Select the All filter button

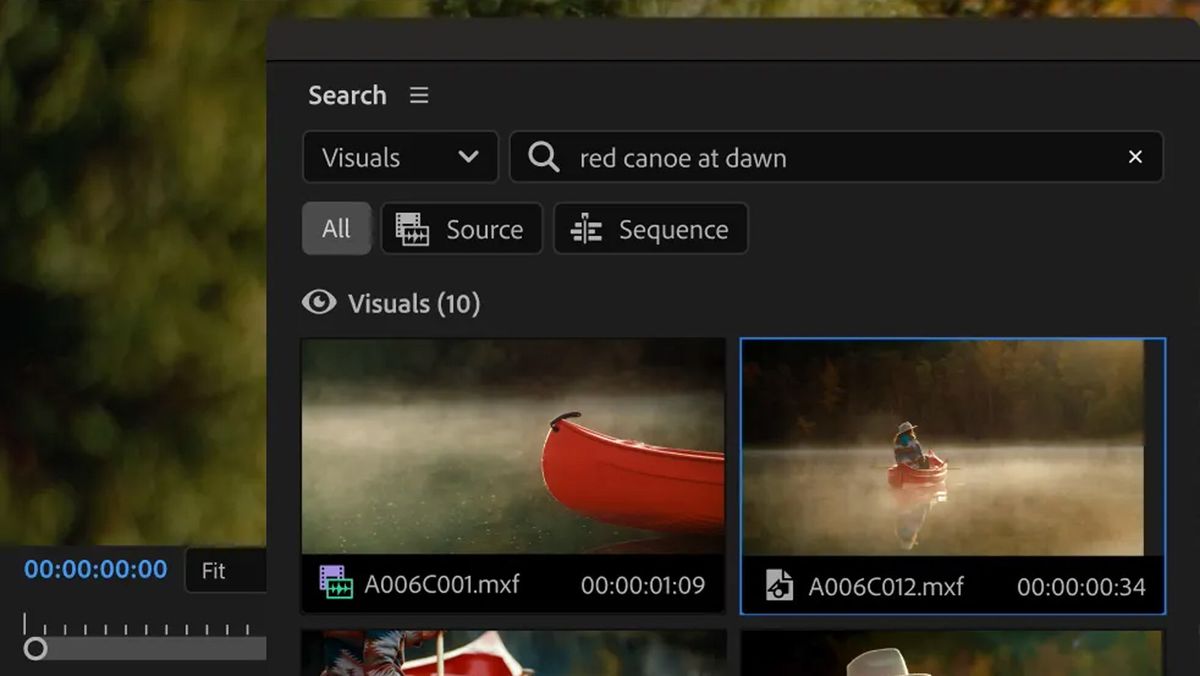click(336, 228)
